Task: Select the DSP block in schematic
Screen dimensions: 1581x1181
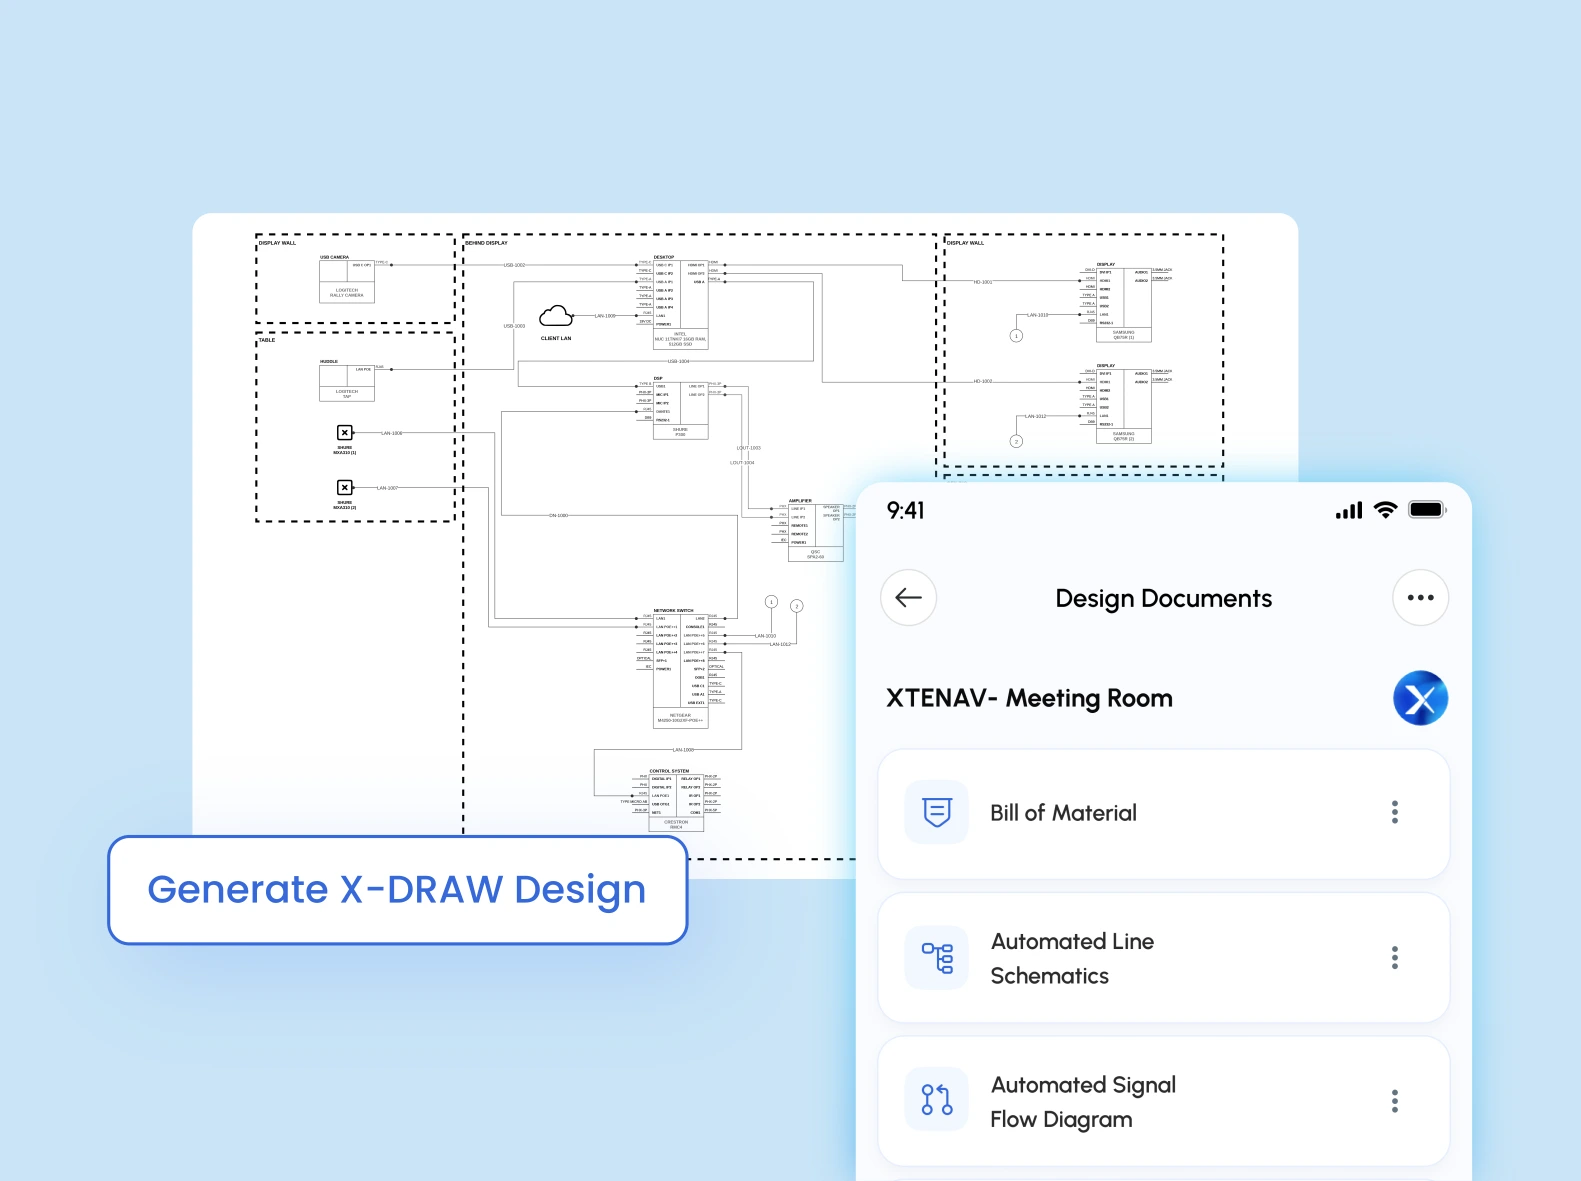Action: (x=680, y=410)
